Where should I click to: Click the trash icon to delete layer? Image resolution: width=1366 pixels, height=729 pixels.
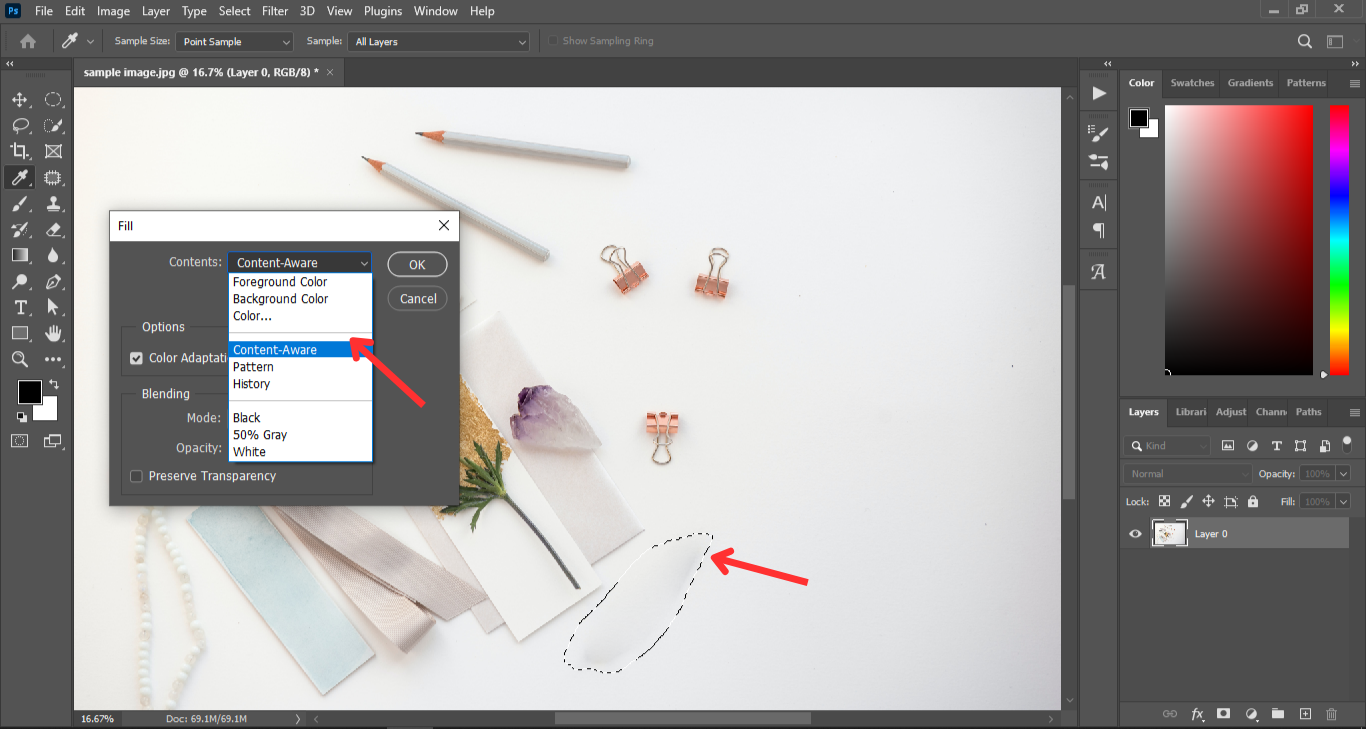pyautogui.click(x=1331, y=714)
